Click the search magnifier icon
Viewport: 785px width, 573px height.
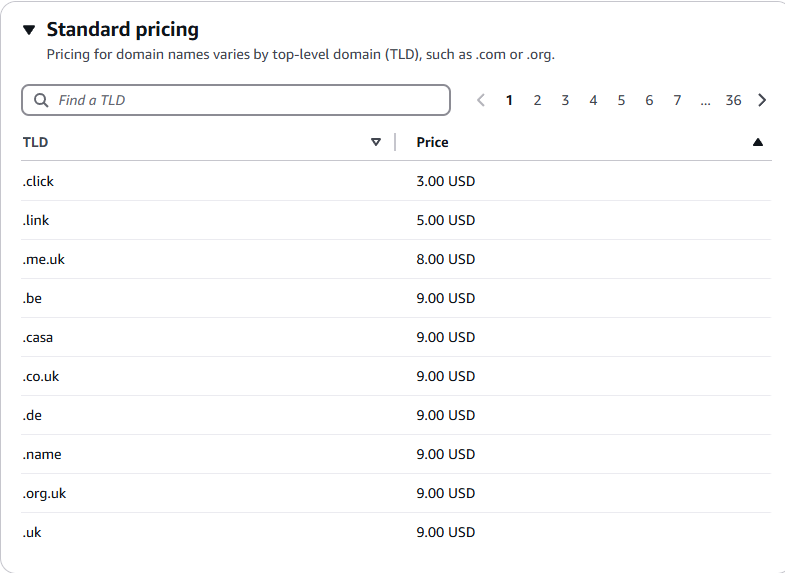(x=41, y=100)
